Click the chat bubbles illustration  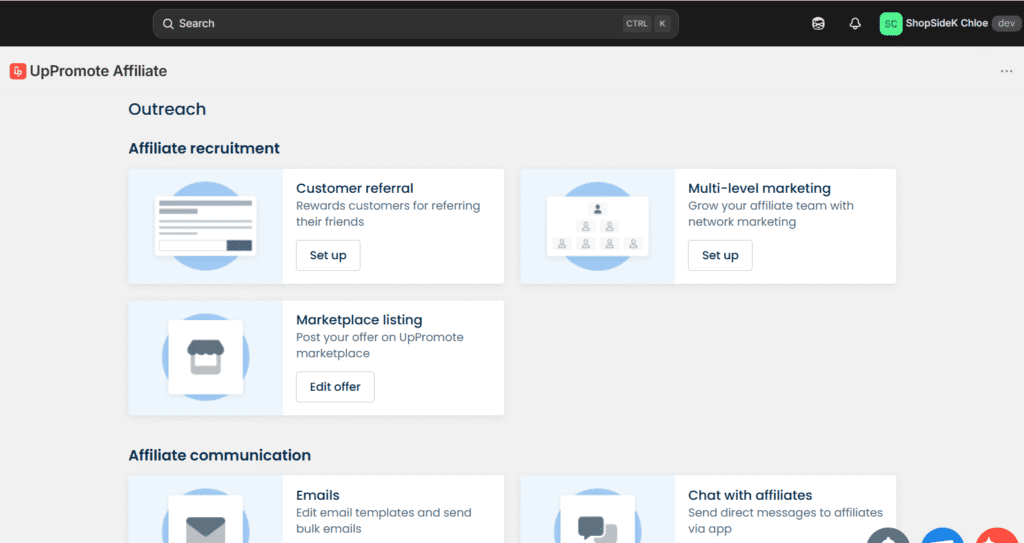(x=598, y=516)
